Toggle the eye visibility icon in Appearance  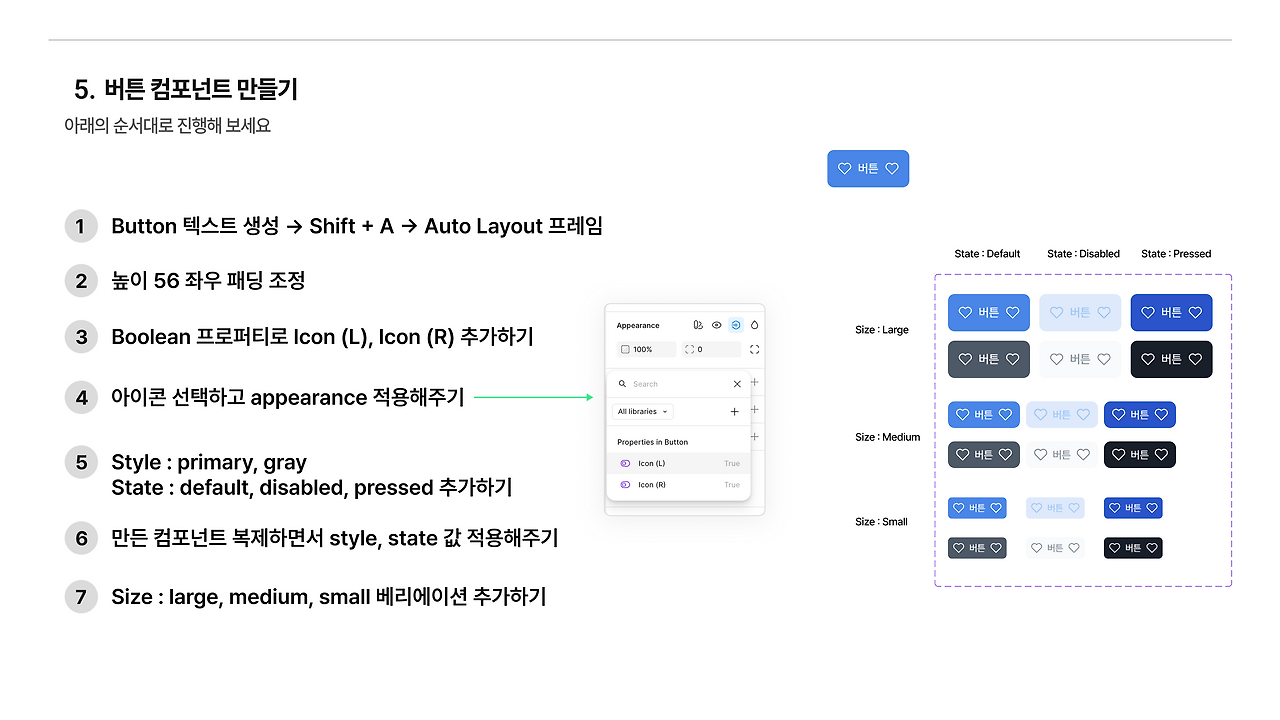716,325
